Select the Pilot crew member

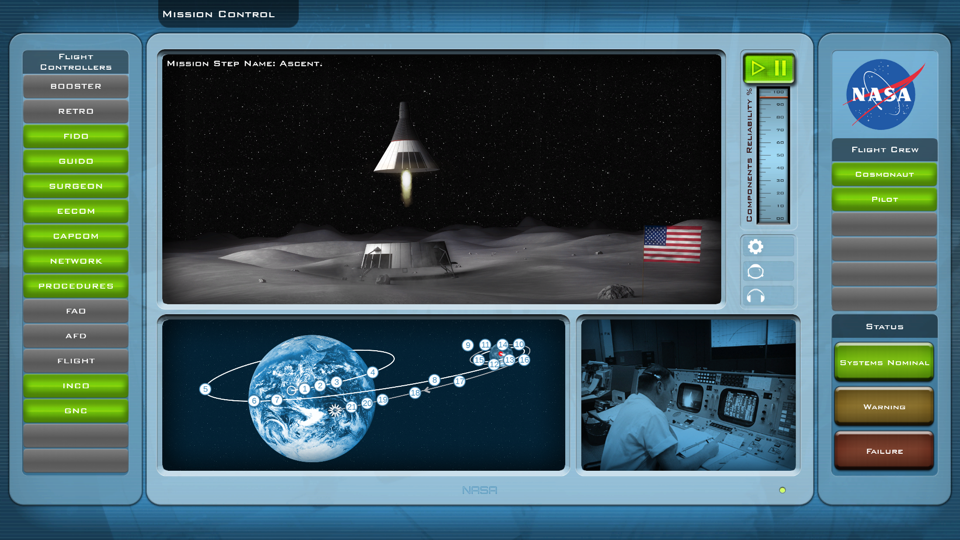[884, 199]
